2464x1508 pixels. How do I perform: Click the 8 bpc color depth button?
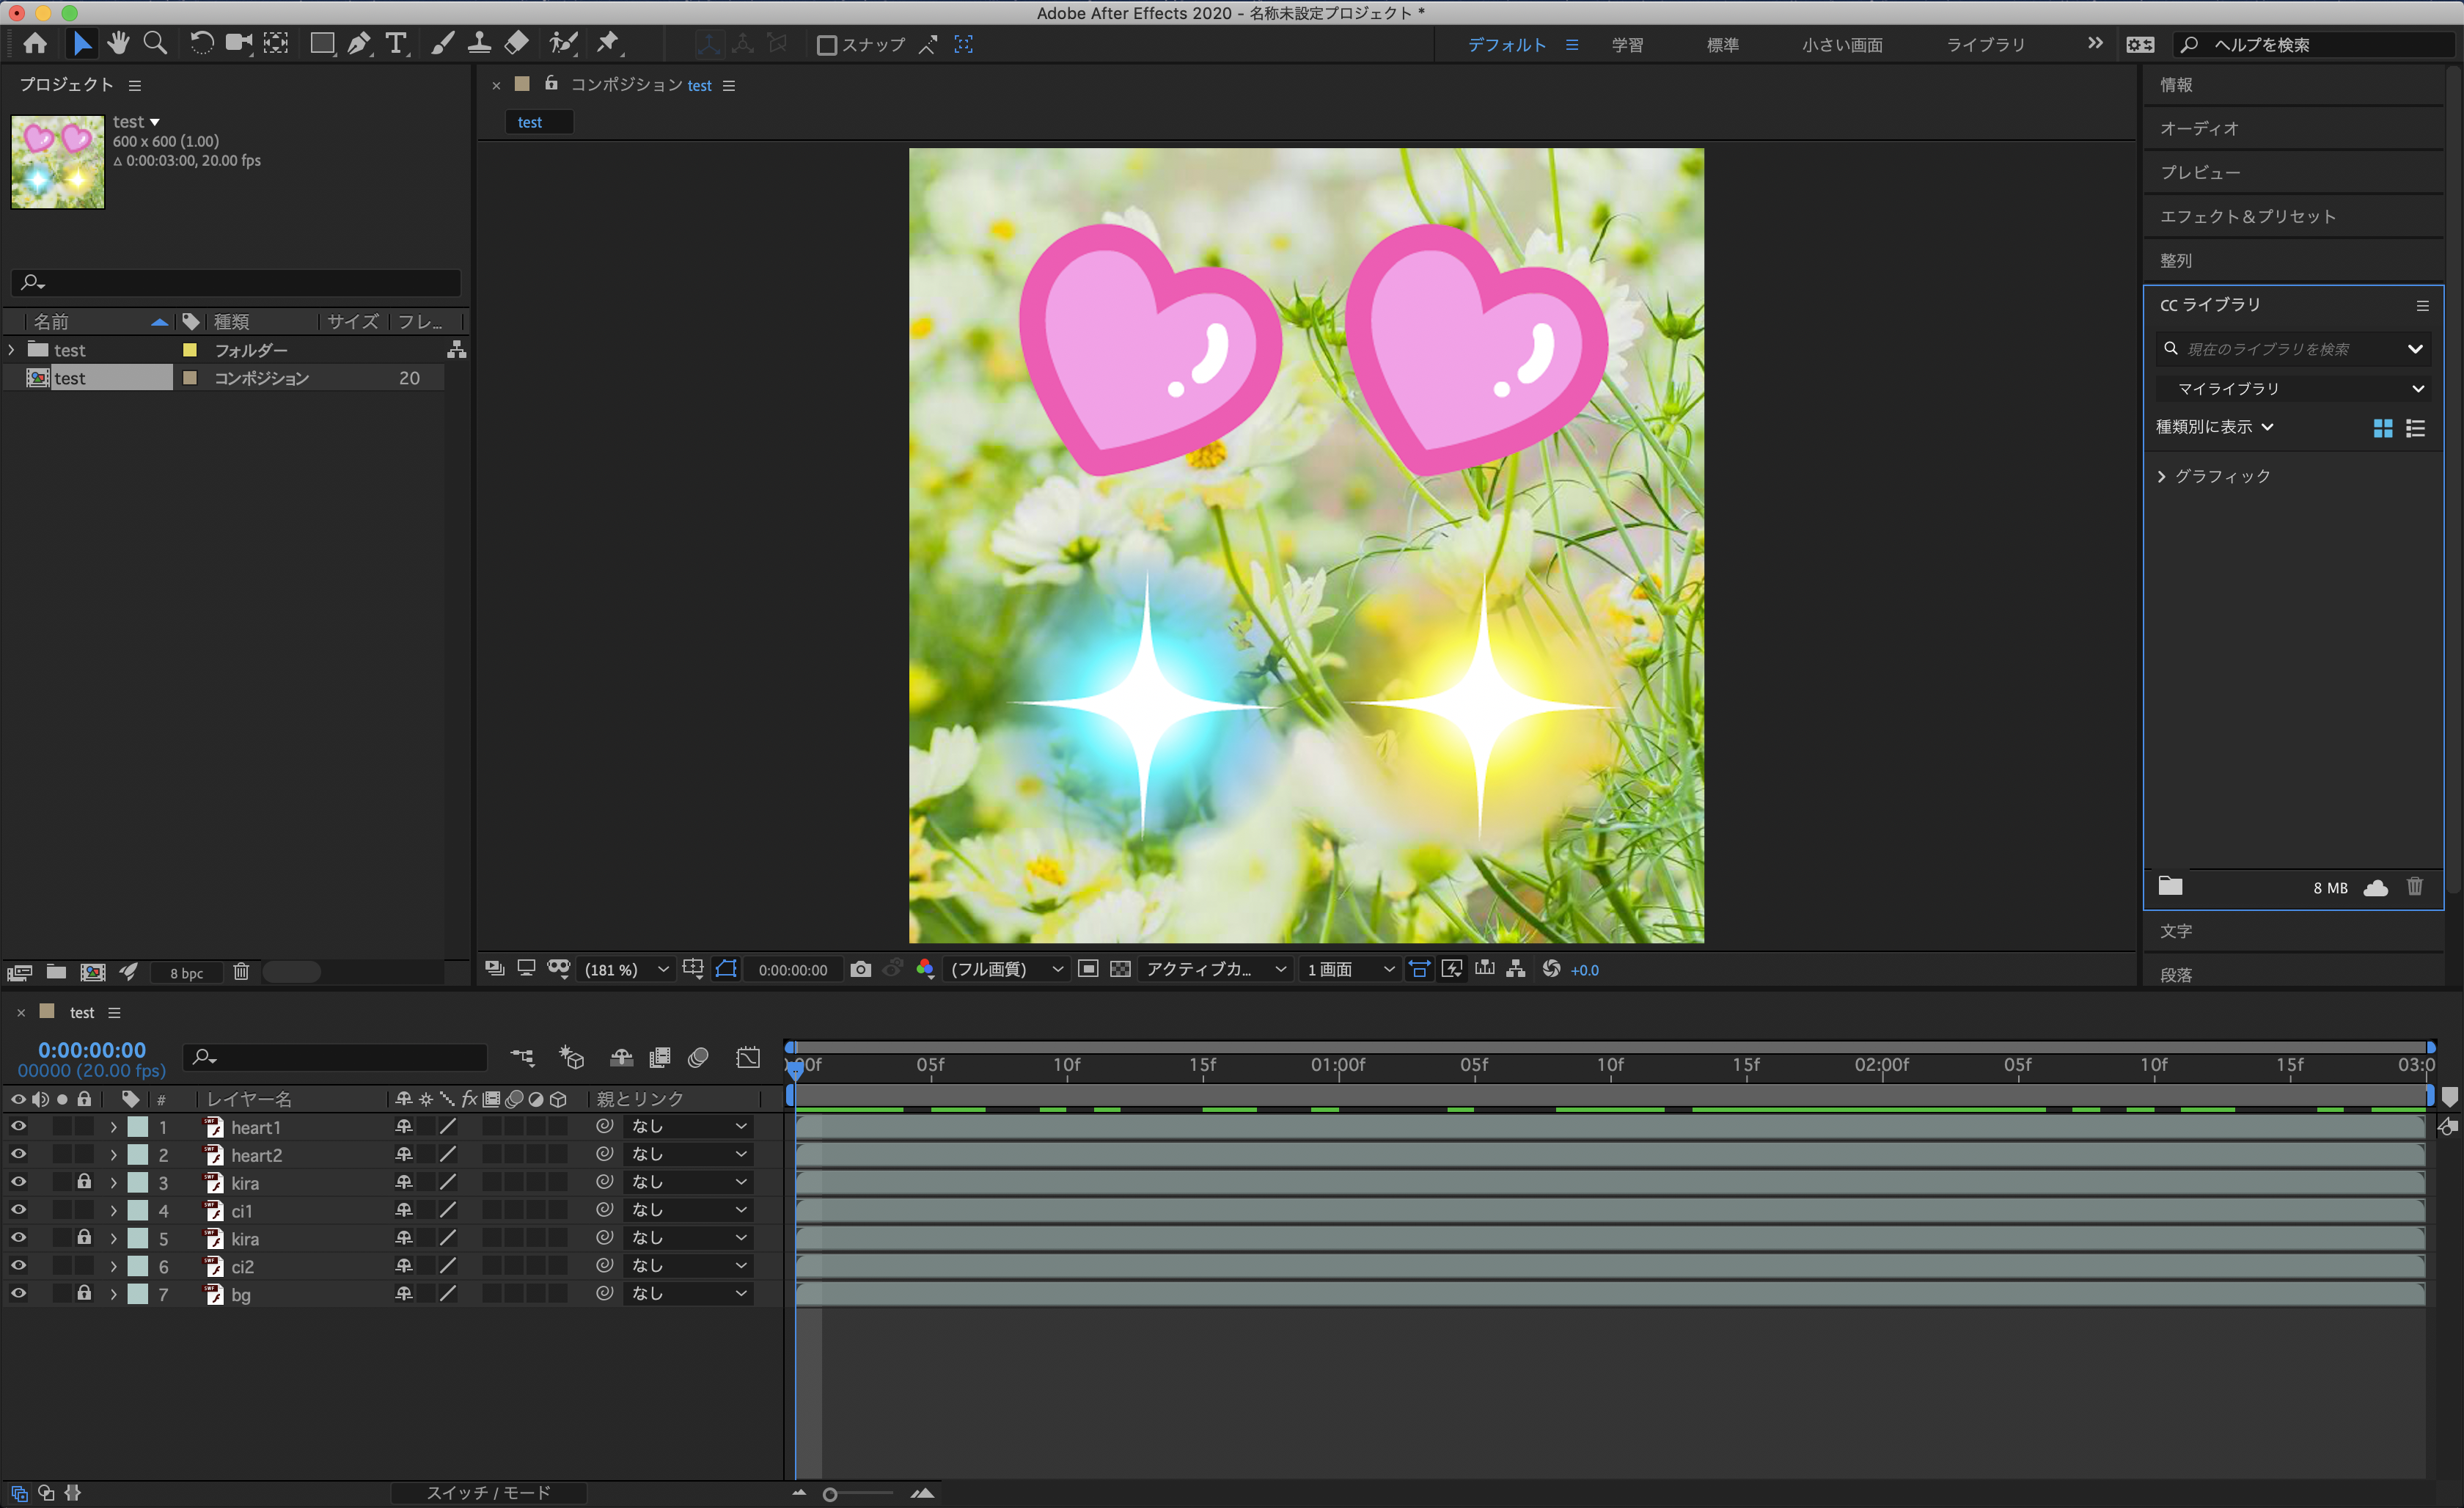click(x=186, y=973)
